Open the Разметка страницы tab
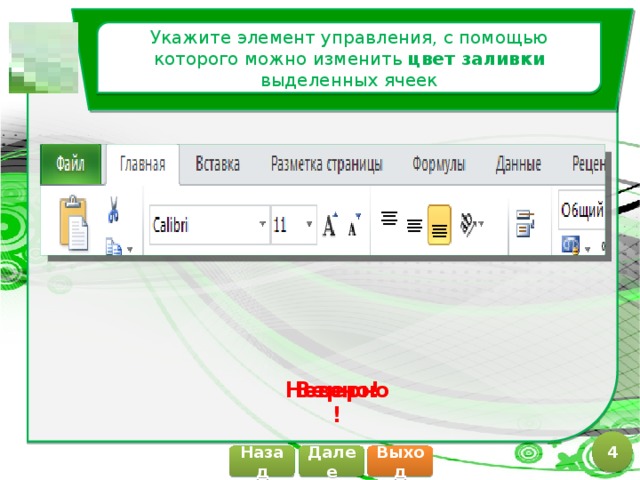Viewport: 640px width, 480px height. (327, 164)
